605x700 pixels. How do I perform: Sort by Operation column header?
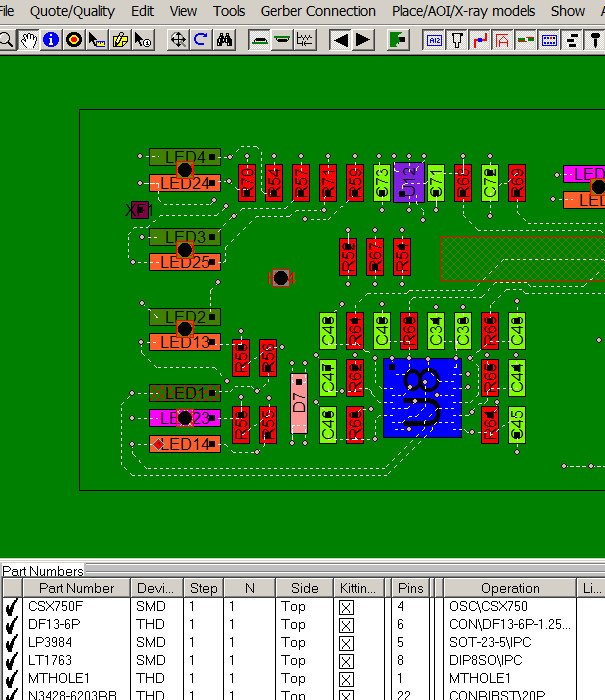point(510,588)
